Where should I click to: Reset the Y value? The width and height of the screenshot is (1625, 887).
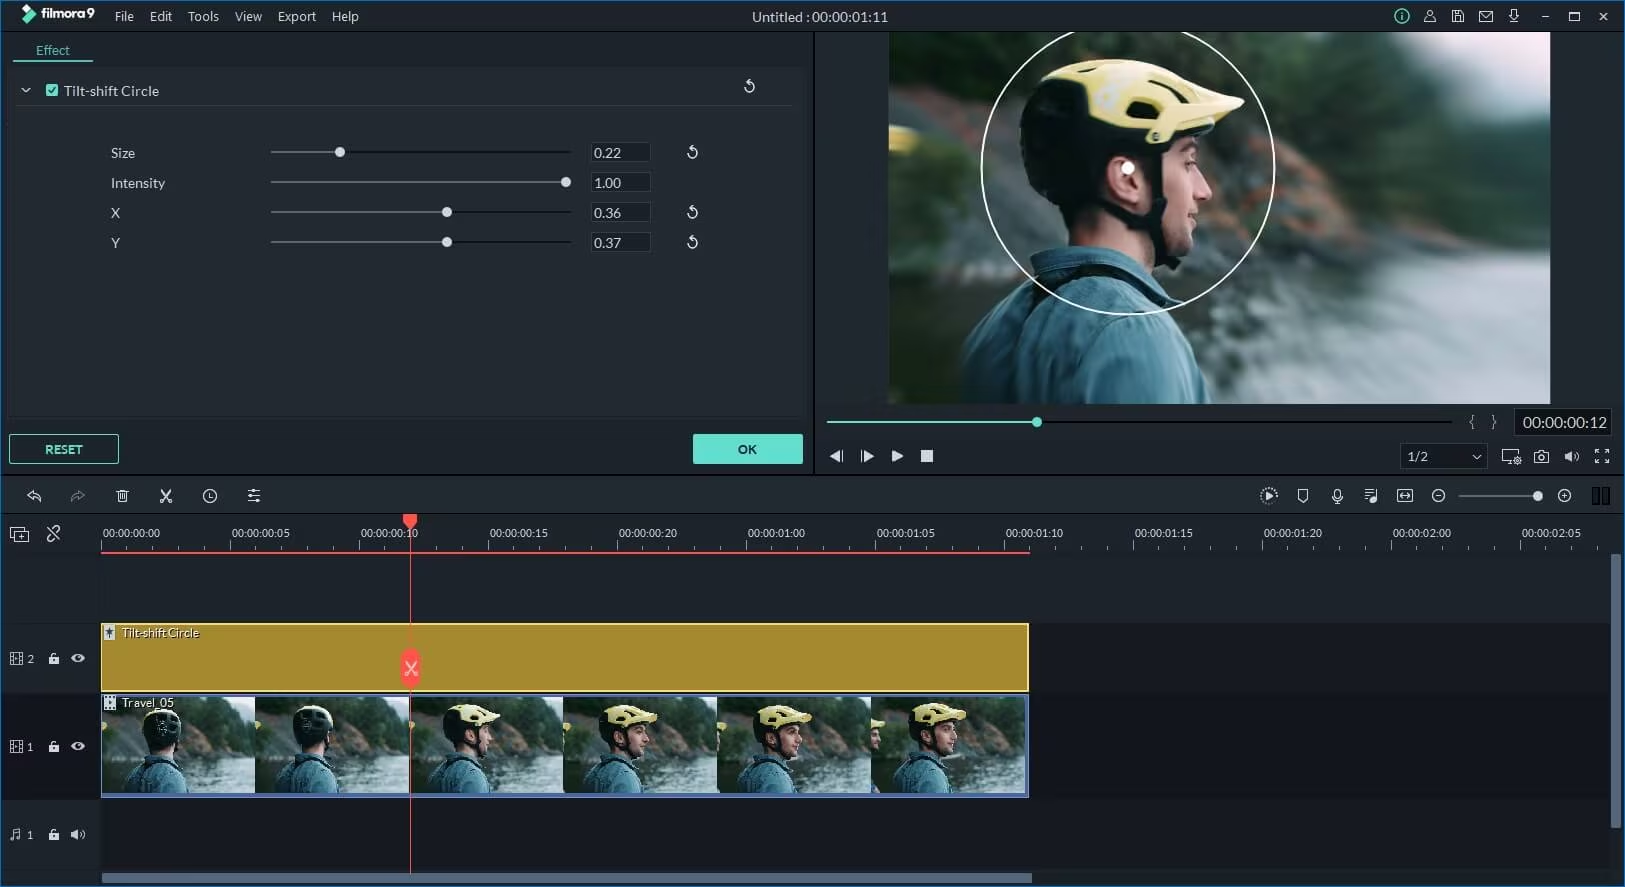(692, 243)
